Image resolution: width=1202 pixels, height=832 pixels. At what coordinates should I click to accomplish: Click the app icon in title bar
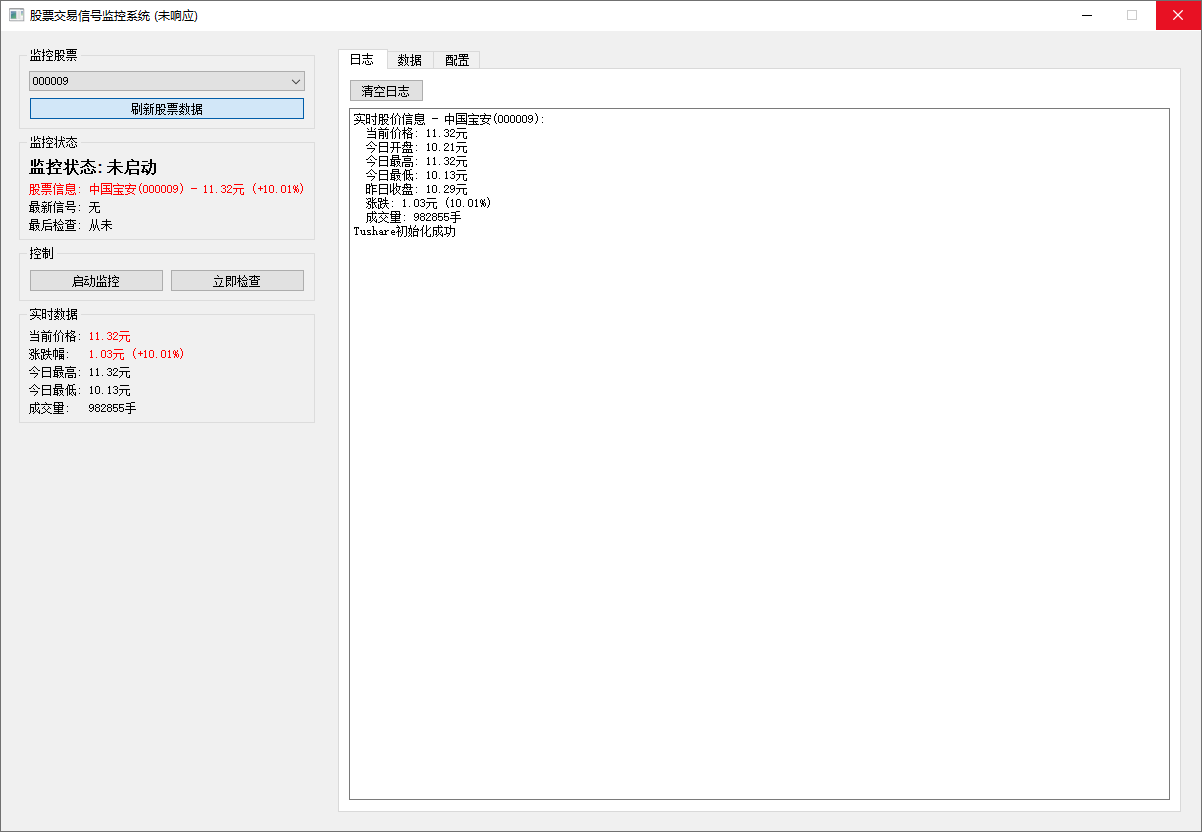16,15
